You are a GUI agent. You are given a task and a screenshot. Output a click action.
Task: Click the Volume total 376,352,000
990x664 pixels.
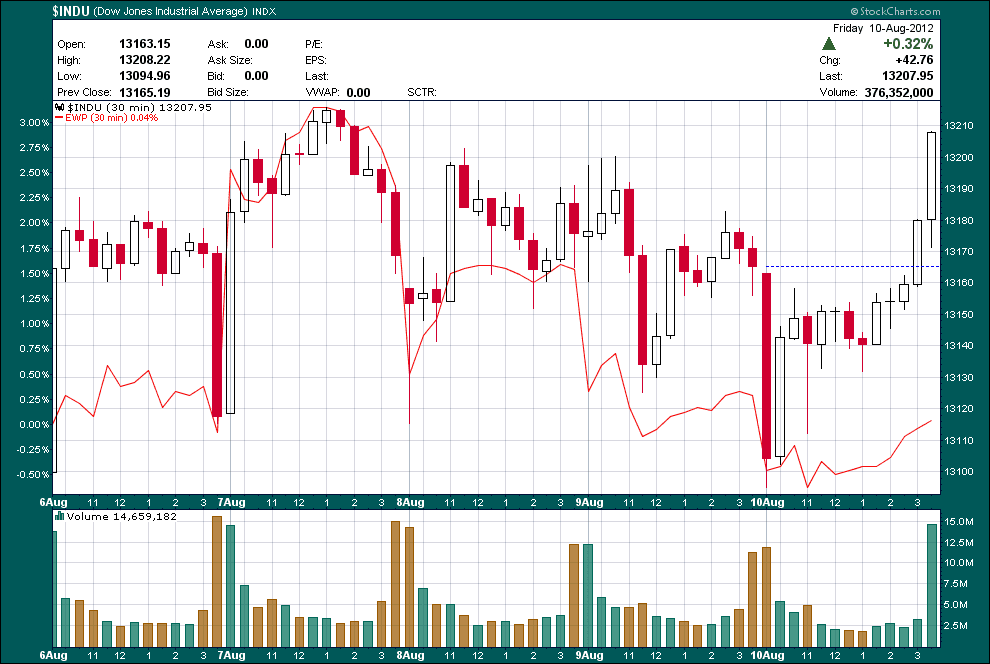[x=899, y=92]
